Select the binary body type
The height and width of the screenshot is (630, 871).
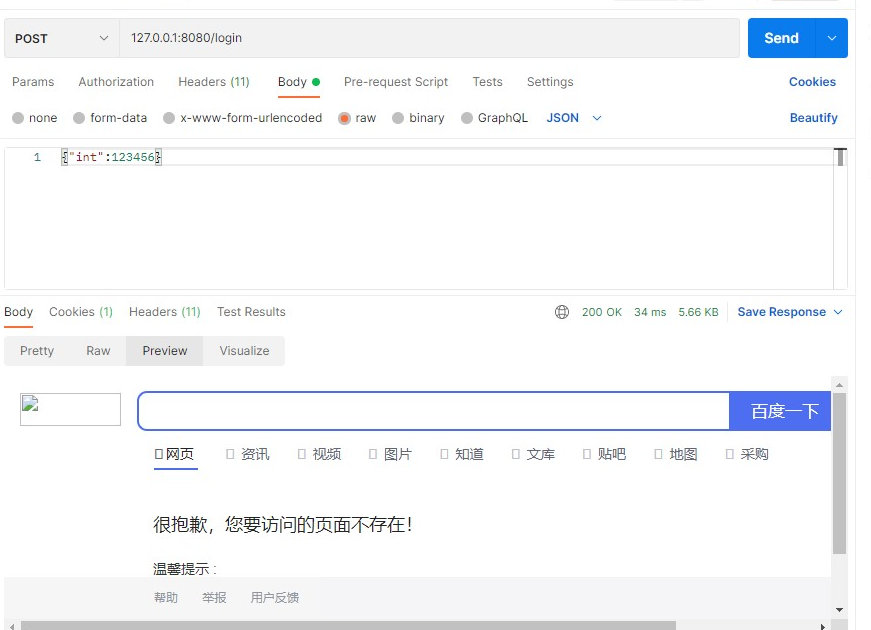pyautogui.click(x=418, y=118)
